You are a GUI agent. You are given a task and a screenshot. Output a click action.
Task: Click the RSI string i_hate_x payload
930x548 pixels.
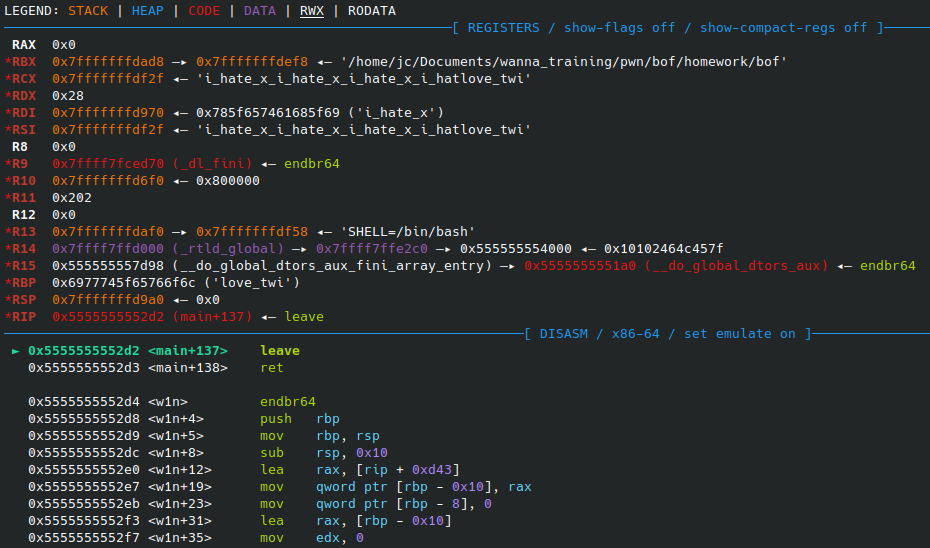pyautogui.click(x=364, y=130)
